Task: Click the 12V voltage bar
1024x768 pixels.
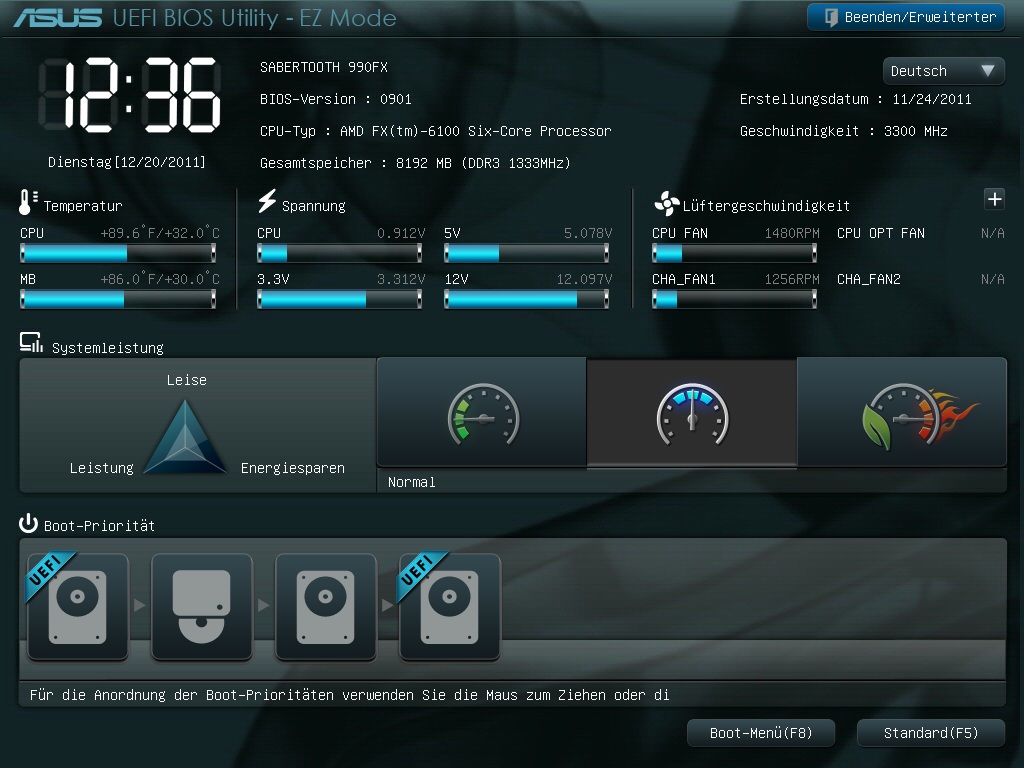Action: 526,299
